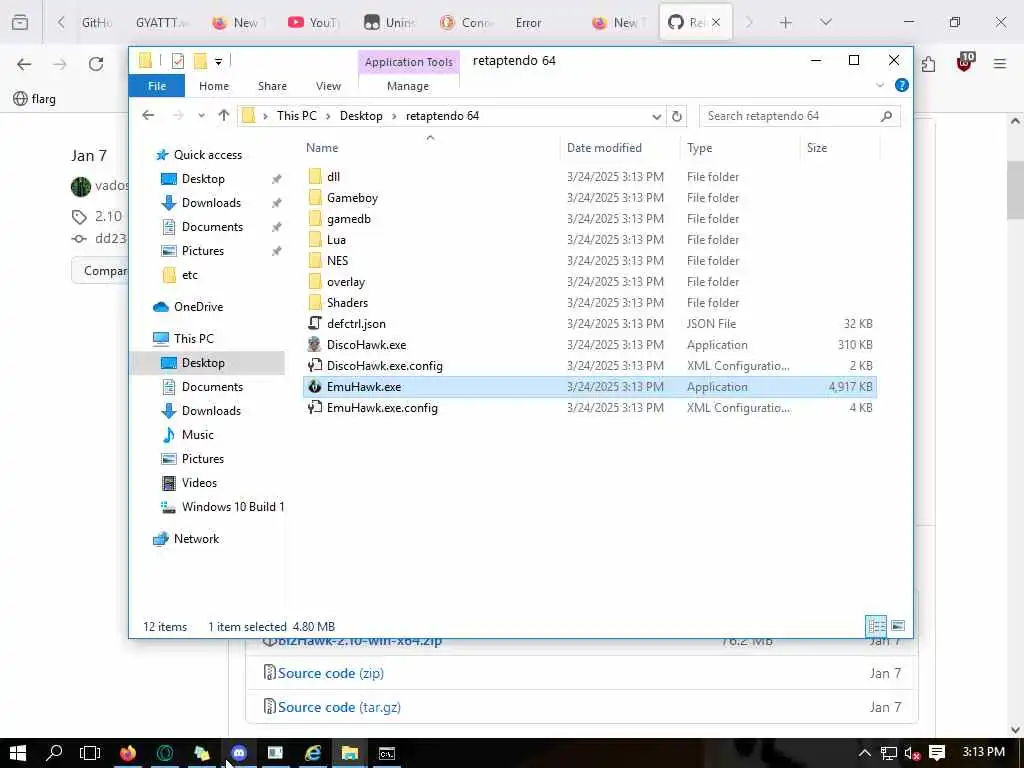Click the defctrl.json file icon
The height and width of the screenshot is (768, 1024).
(x=315, y=324)
